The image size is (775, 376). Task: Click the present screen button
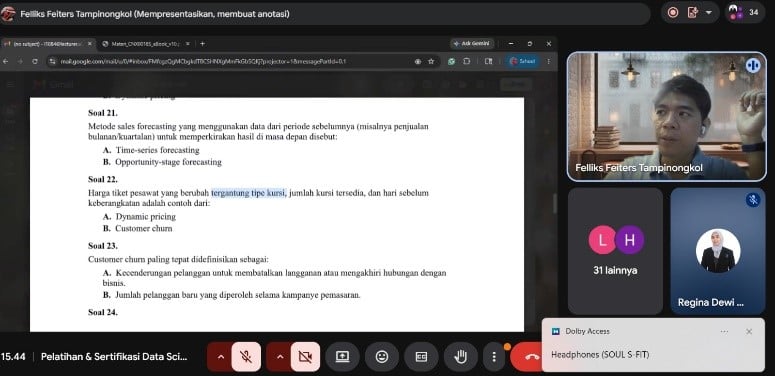coord(342,357)
